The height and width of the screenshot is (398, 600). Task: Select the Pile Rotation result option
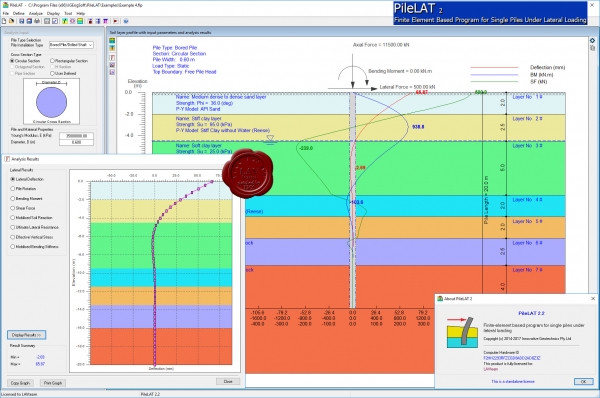(13, 189)
